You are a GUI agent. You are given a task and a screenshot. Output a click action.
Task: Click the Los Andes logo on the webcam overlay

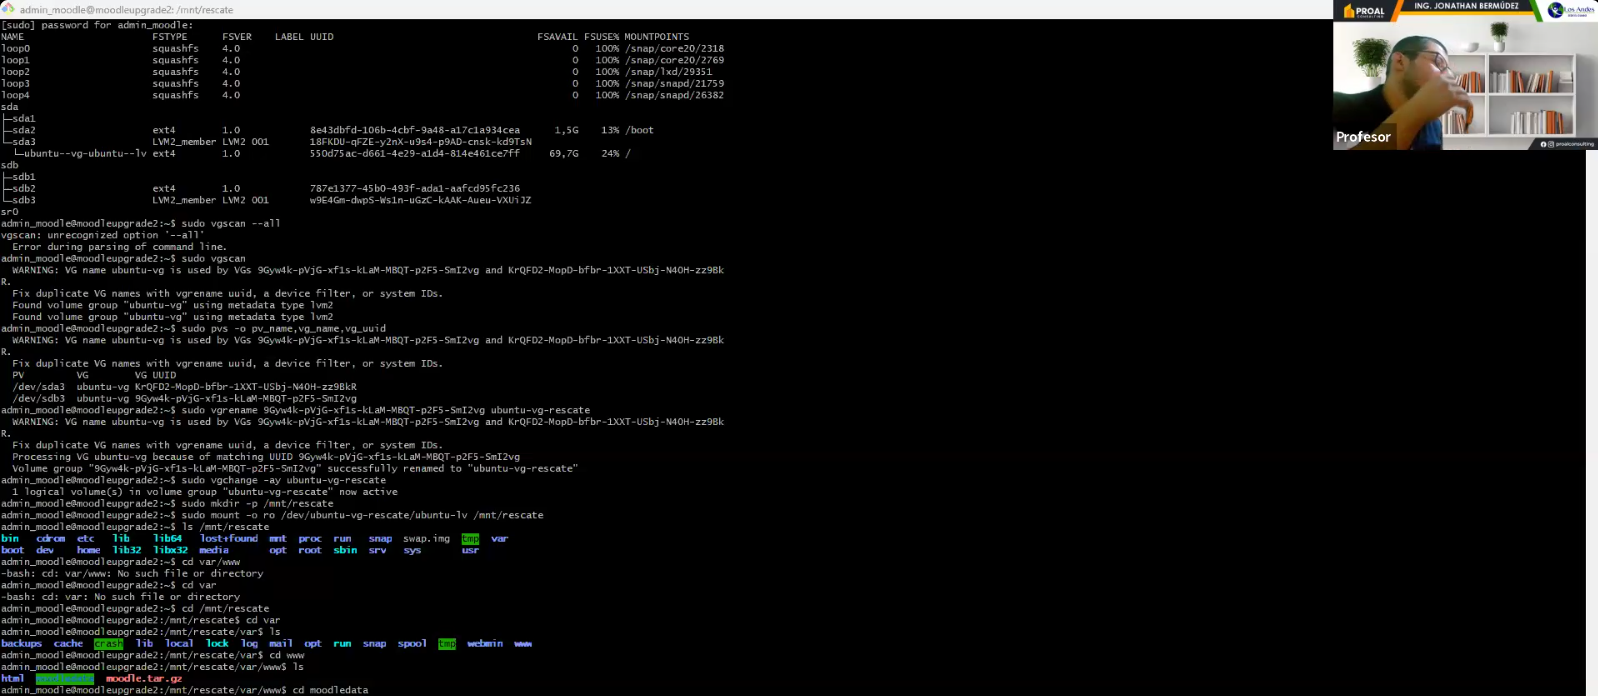click(1571, 10)
